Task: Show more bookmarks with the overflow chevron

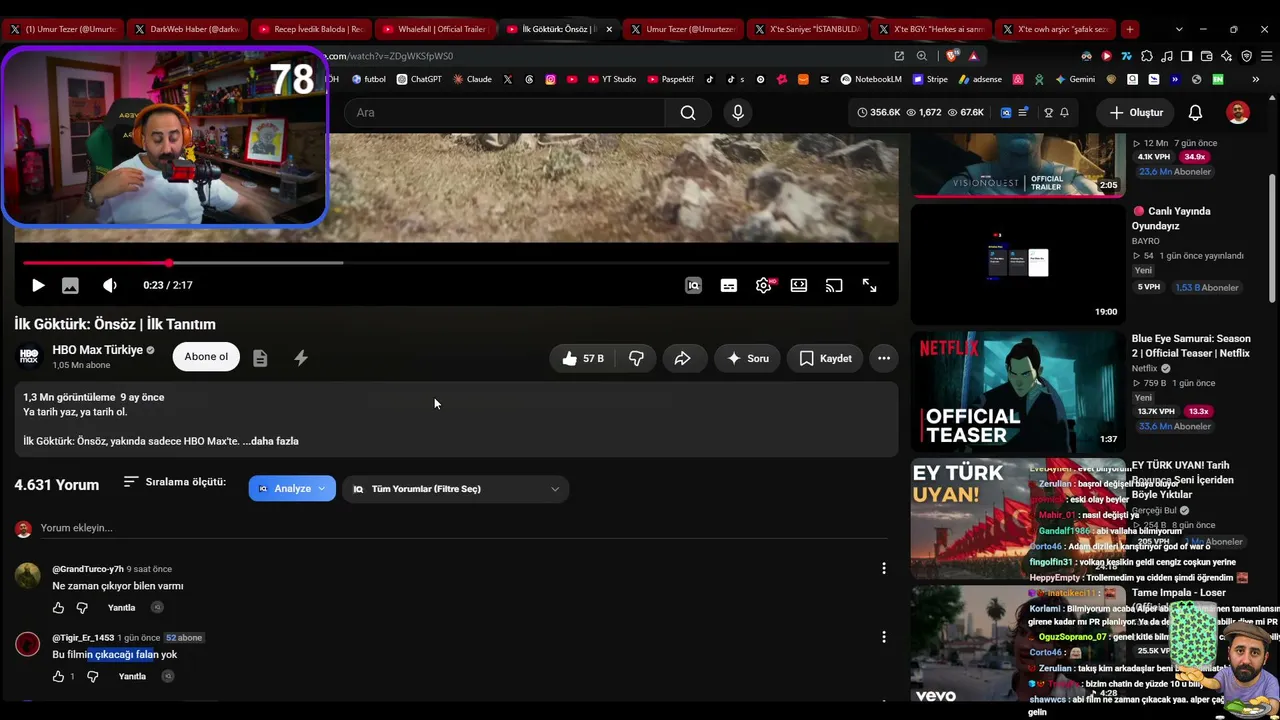Action: [1255, 79]
